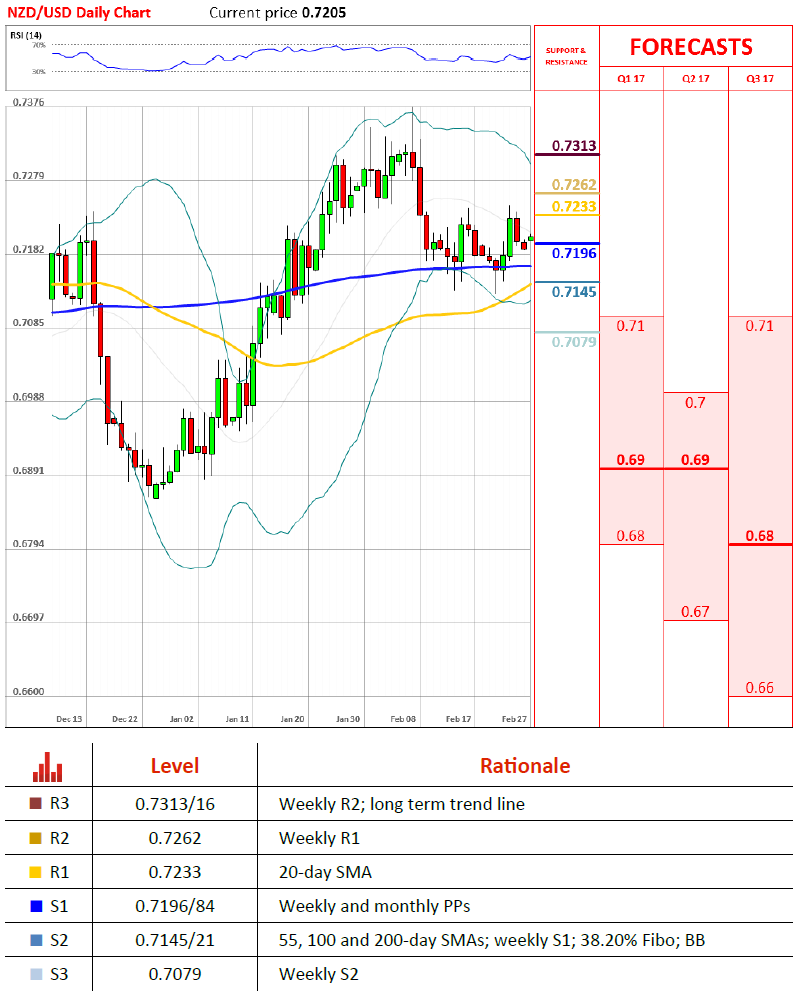Click the S1 blue square marker

pos(36,906)
